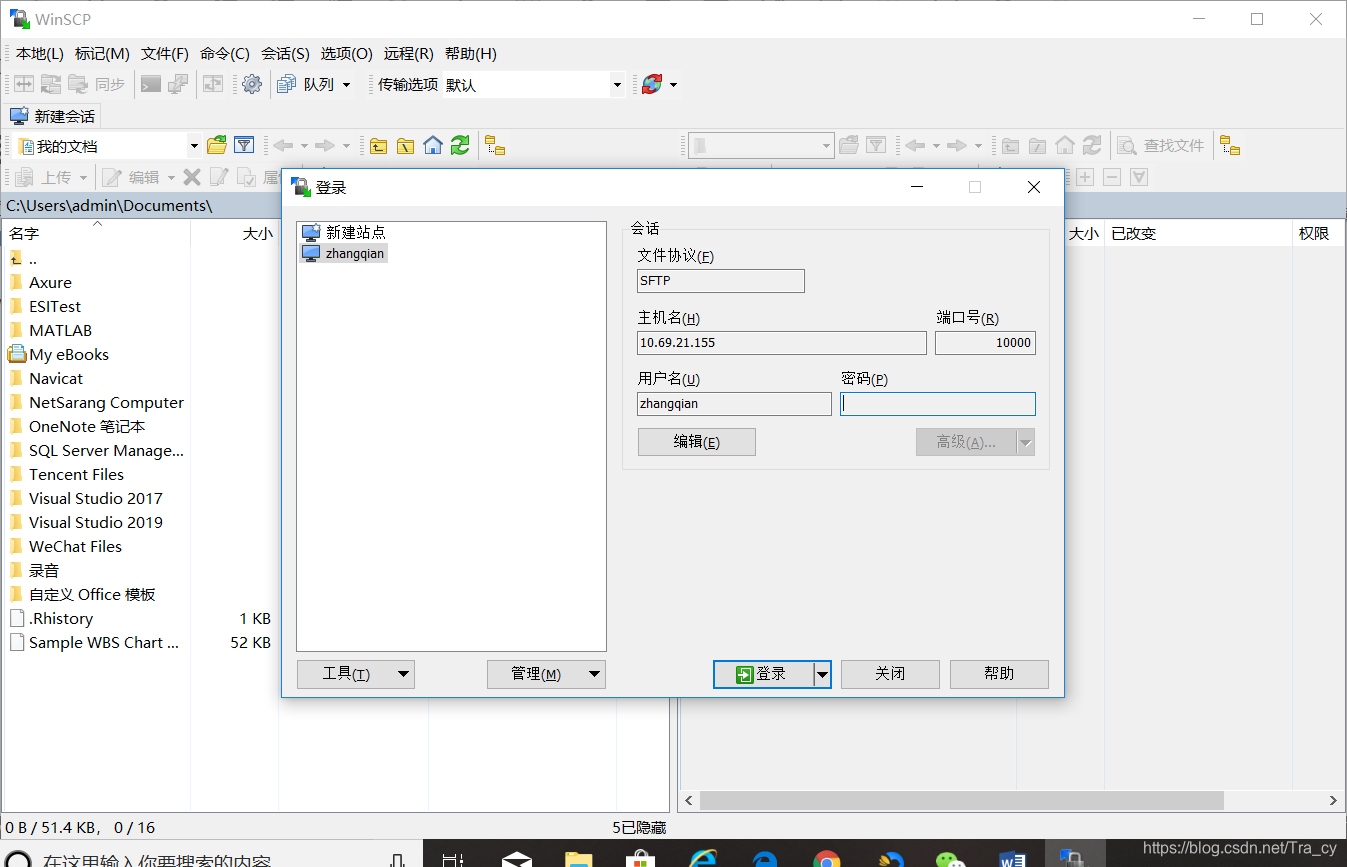Click the delete X icon in the local toolbar
Image resolution: width=1347 pixels, height=867 pixels.
pos(192,177)
